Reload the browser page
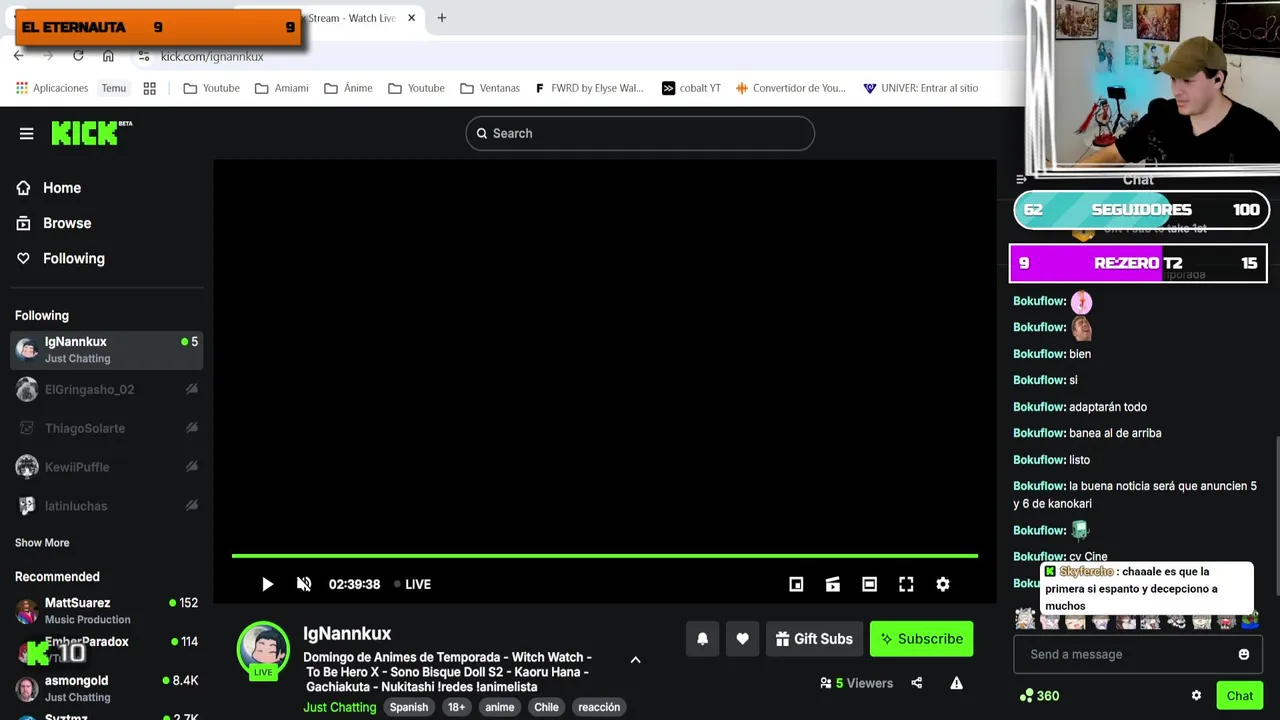 (x=78, y=56)
